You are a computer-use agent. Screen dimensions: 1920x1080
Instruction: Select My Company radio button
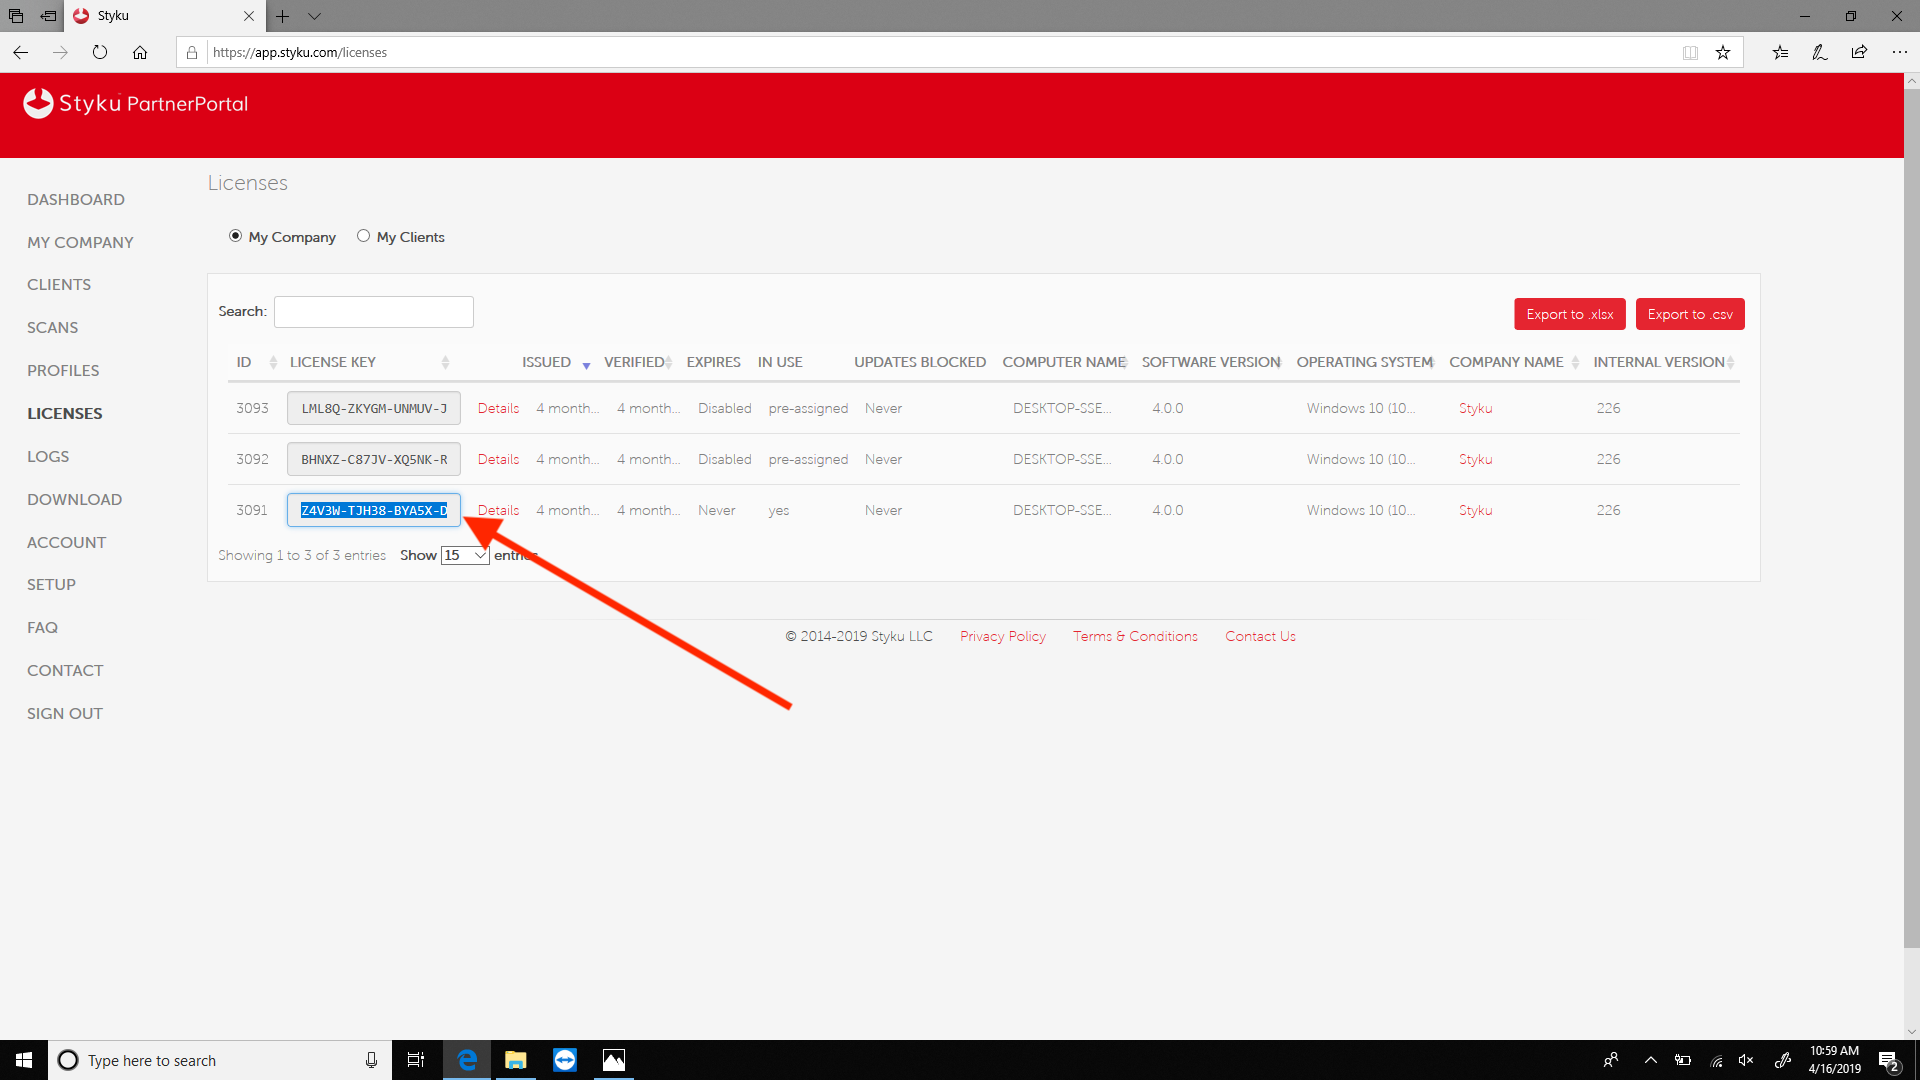235,236
